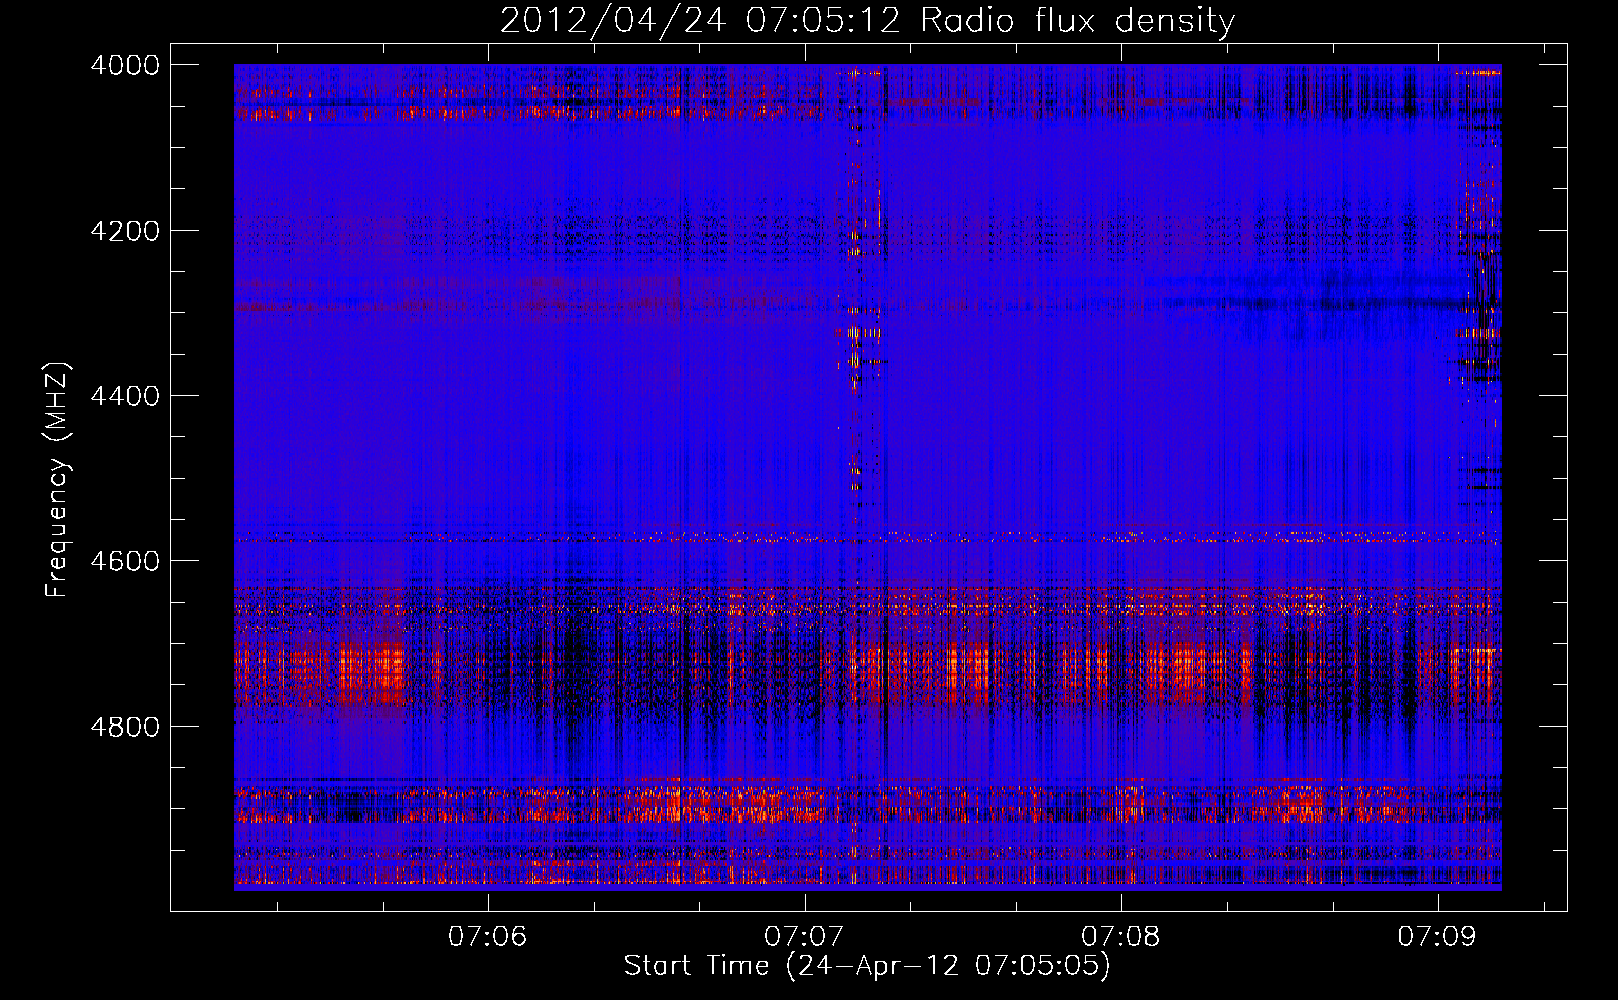Select the 4200 frequency axis label
1618x1000 pixels.
tap(124, 231)
